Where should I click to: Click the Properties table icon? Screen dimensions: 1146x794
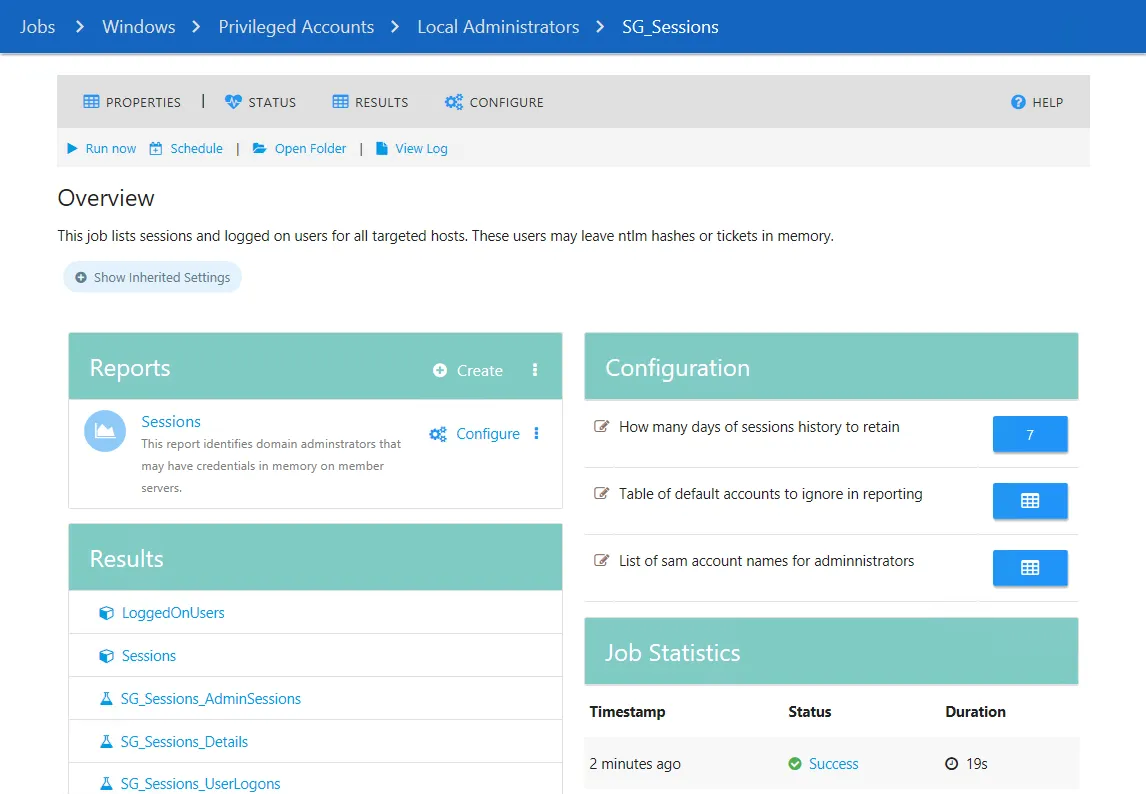(x=91, y=102)
